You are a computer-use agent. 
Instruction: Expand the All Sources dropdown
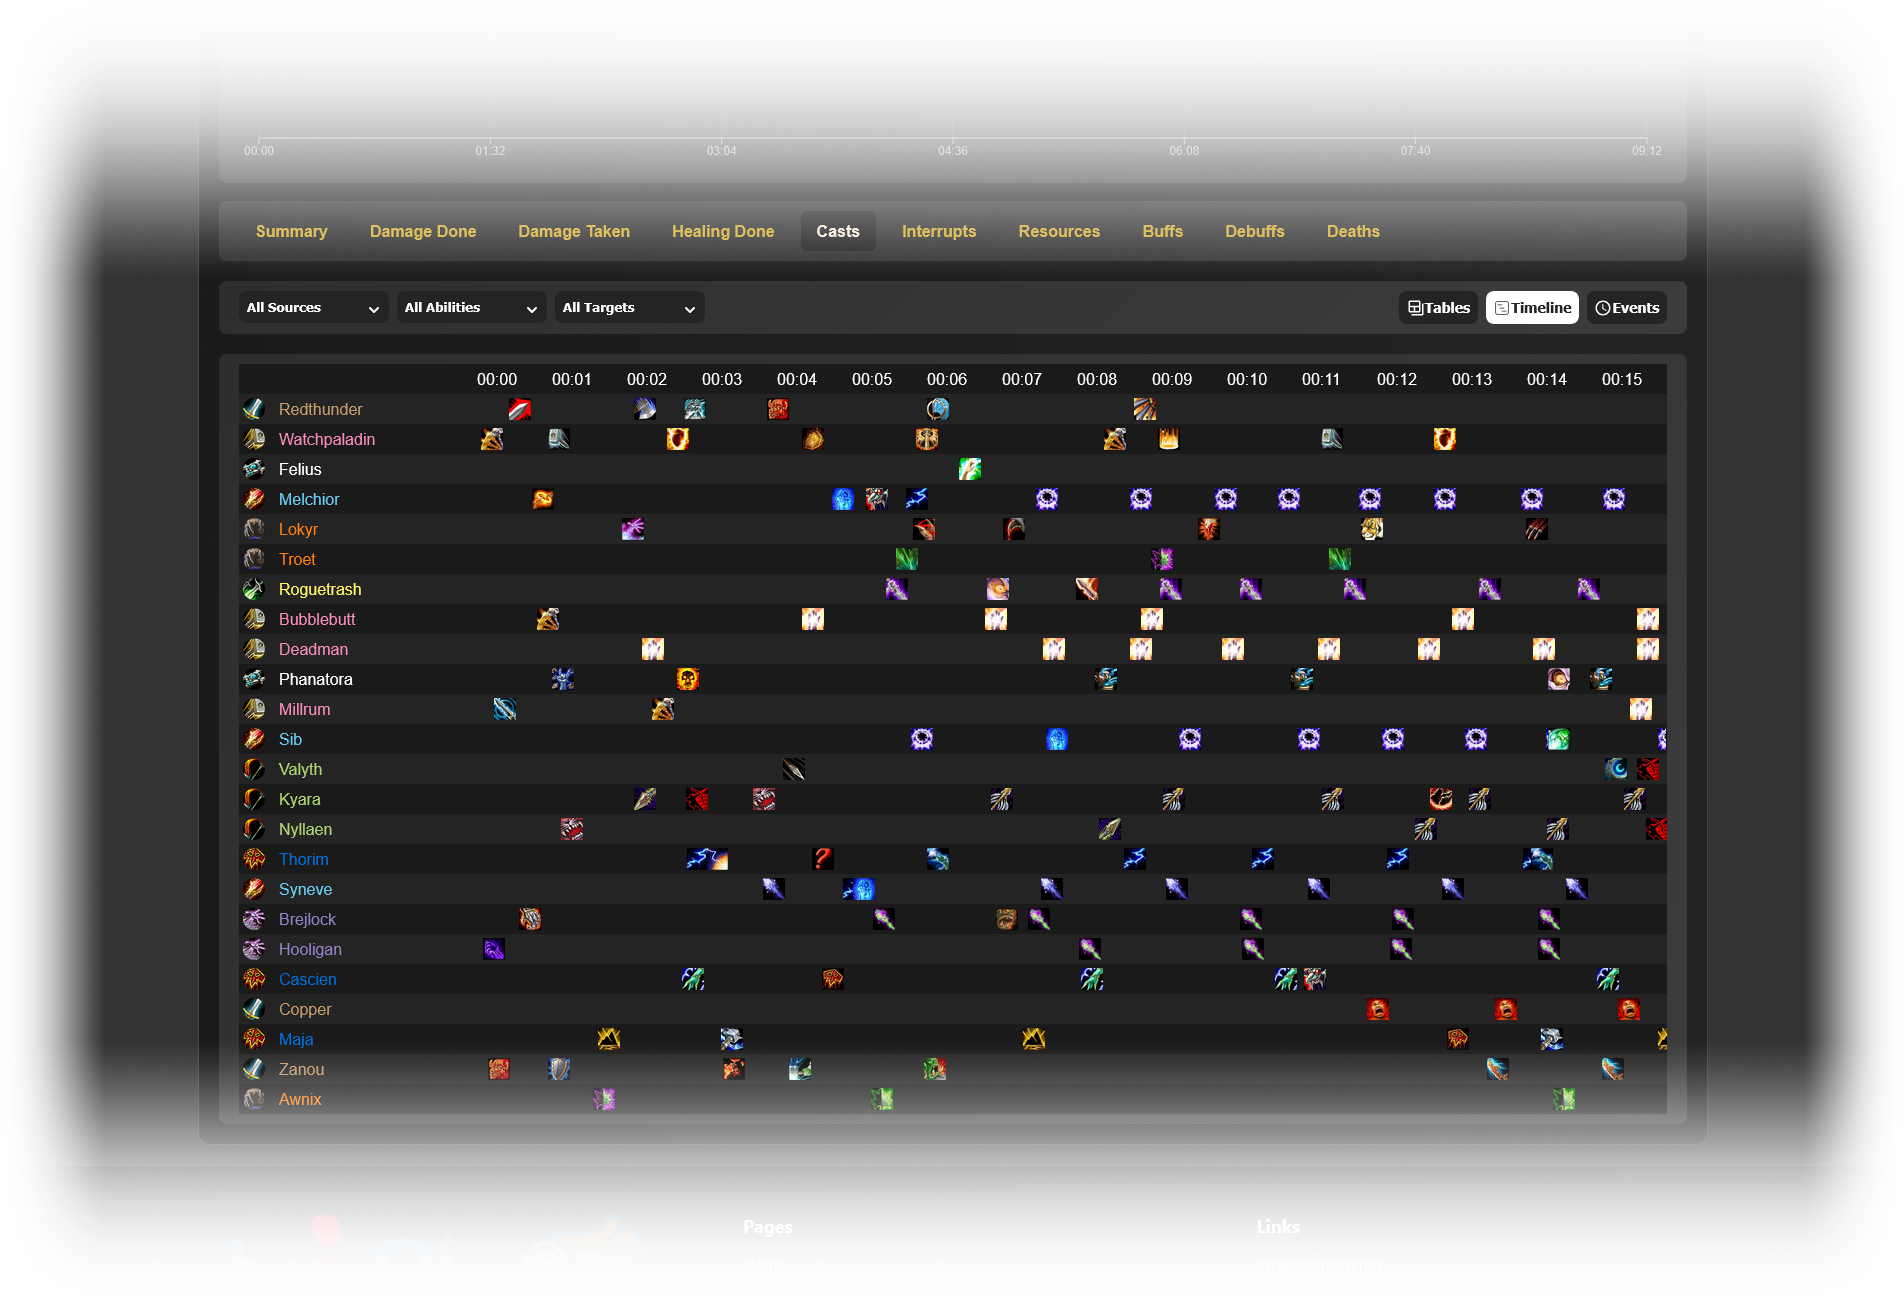313,308
